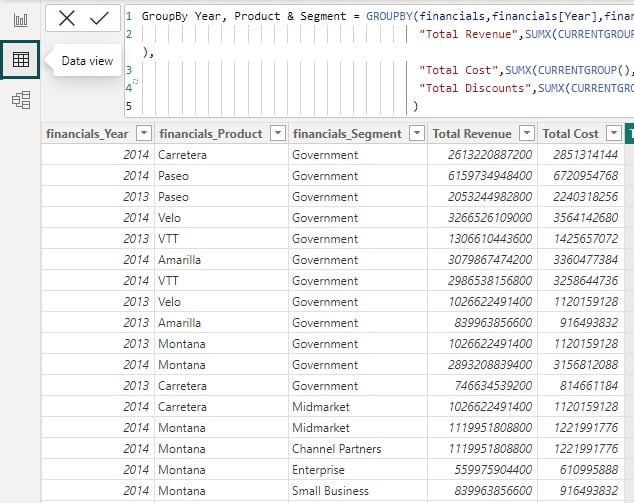Select cost cell 3258644736

tap(581, 281)
